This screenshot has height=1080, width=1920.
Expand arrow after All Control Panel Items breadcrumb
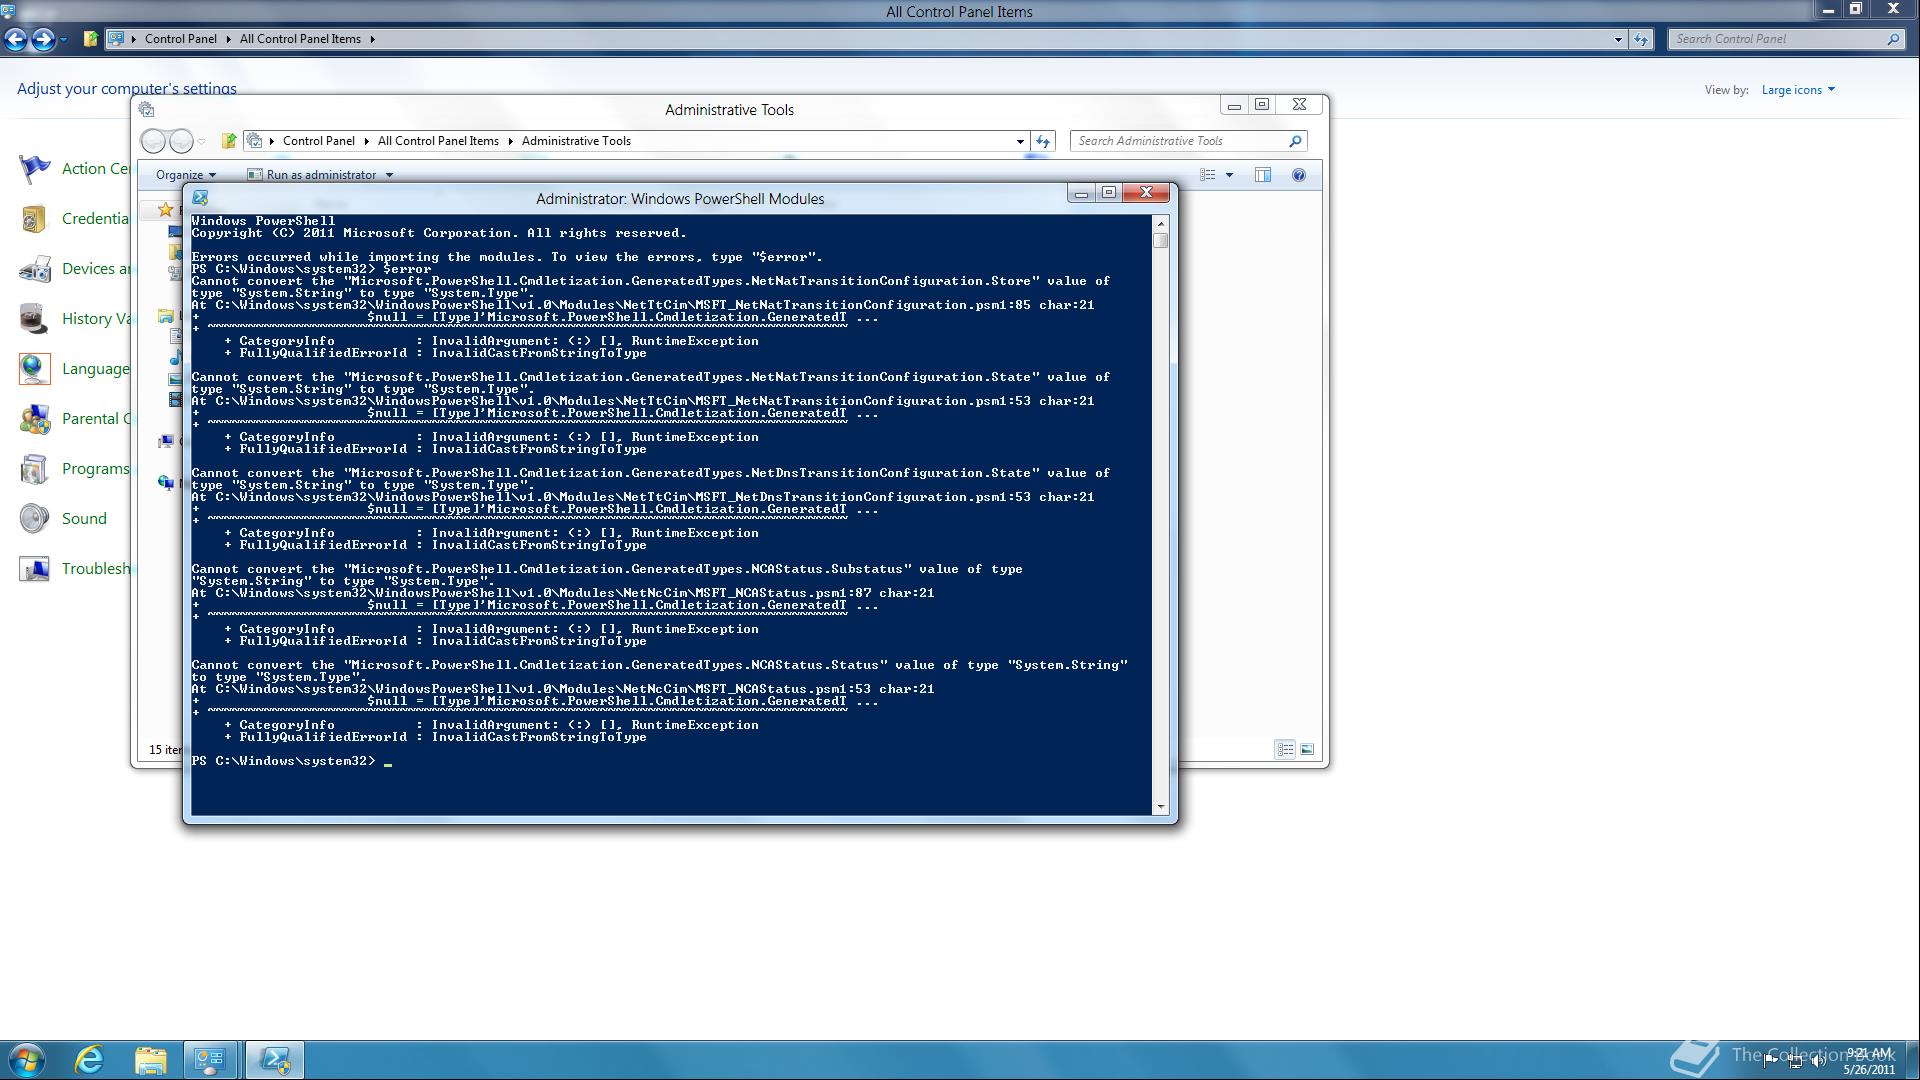pos(372,39)
